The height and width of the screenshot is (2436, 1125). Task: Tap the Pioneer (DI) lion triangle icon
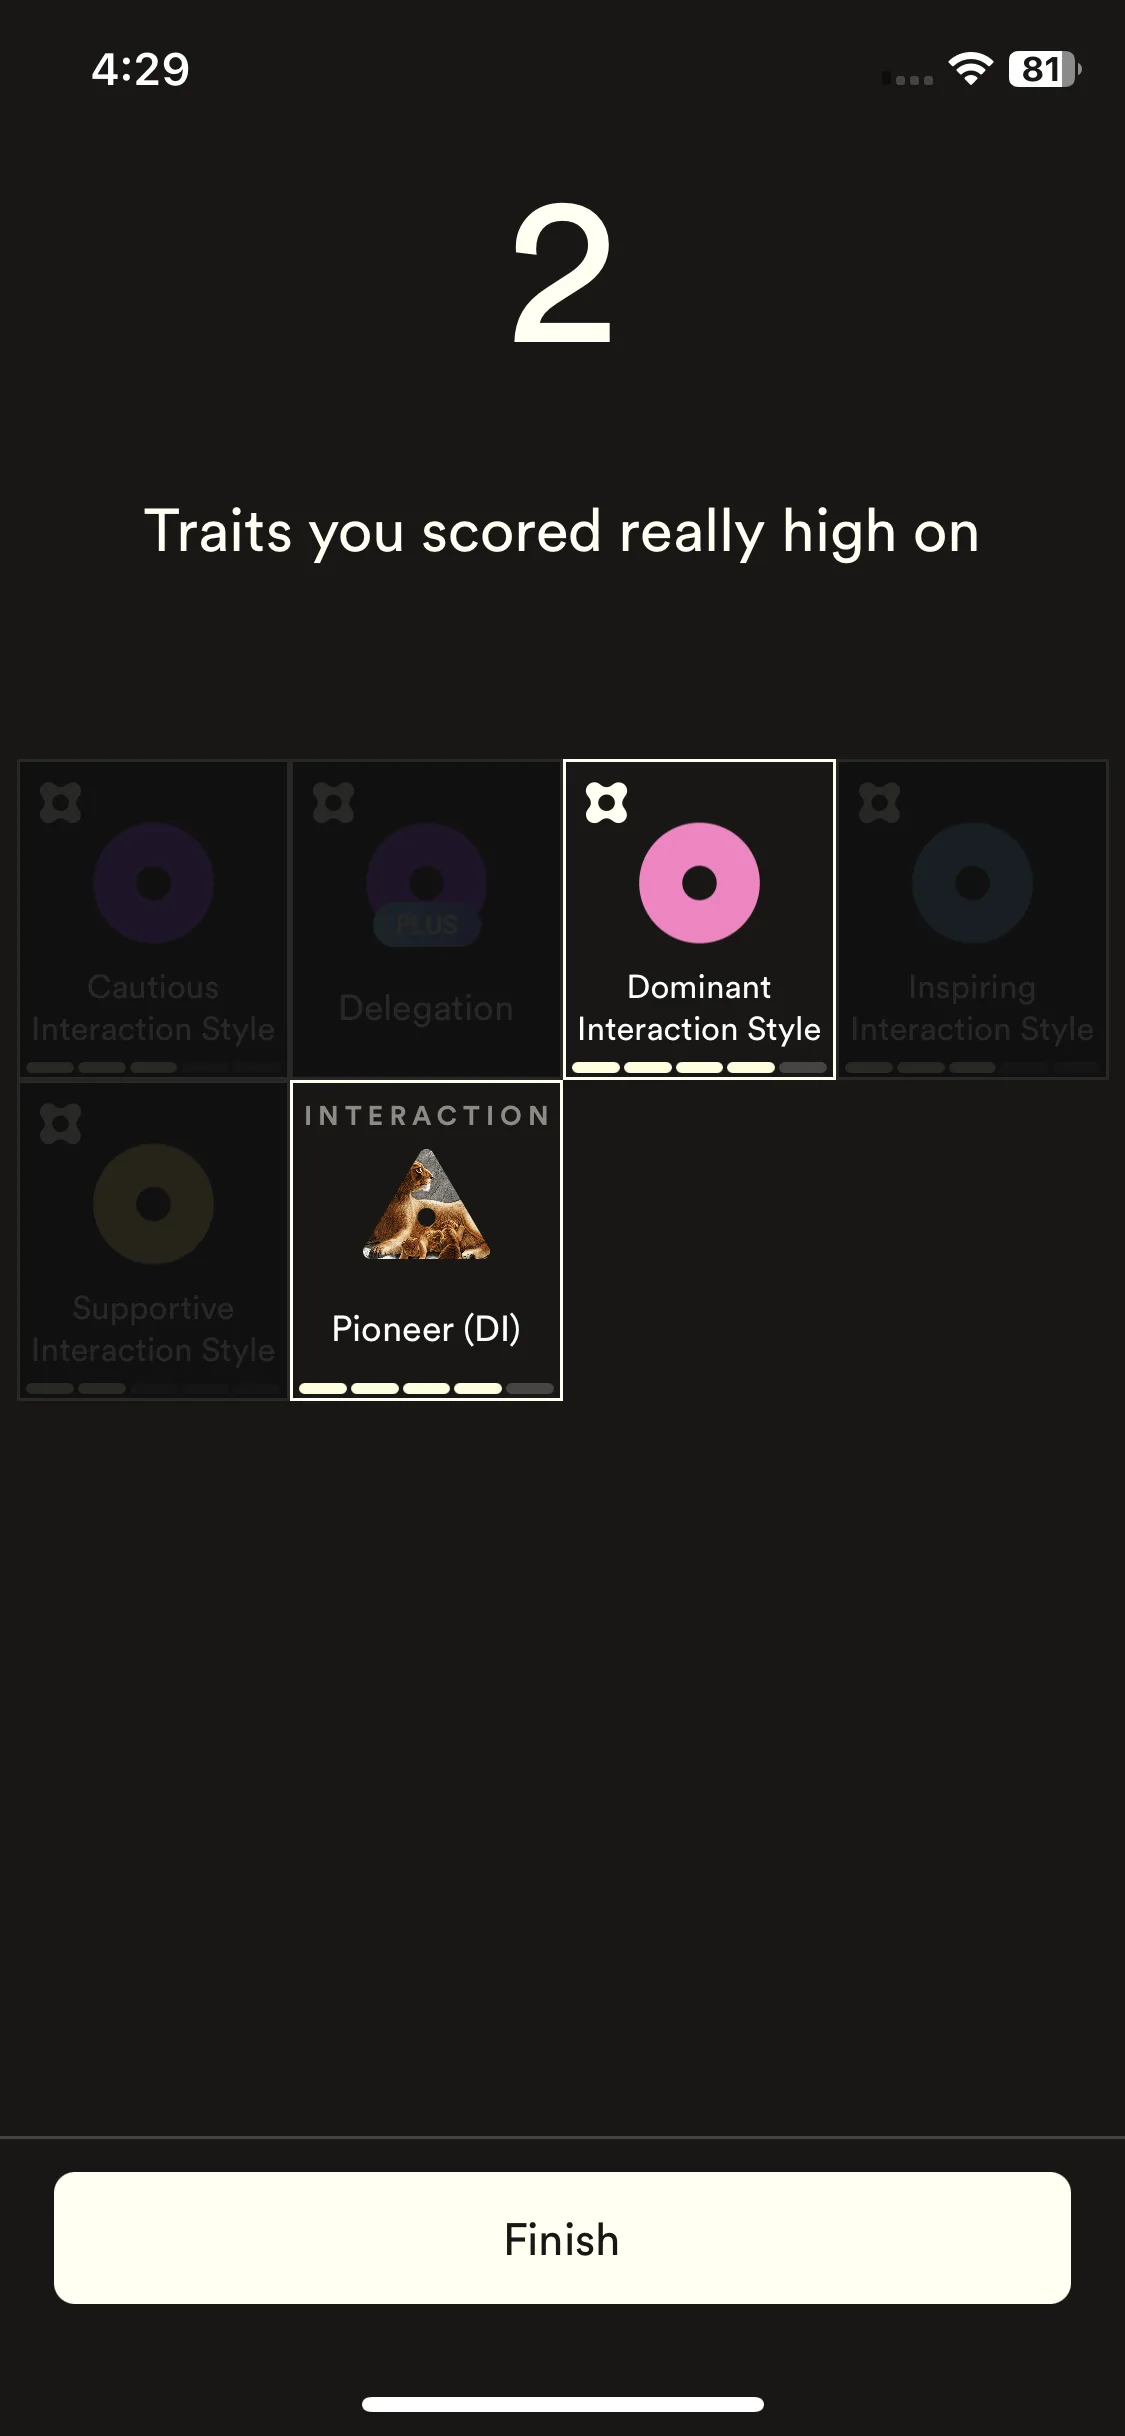pyautogui.click(x=426, y=1206)
